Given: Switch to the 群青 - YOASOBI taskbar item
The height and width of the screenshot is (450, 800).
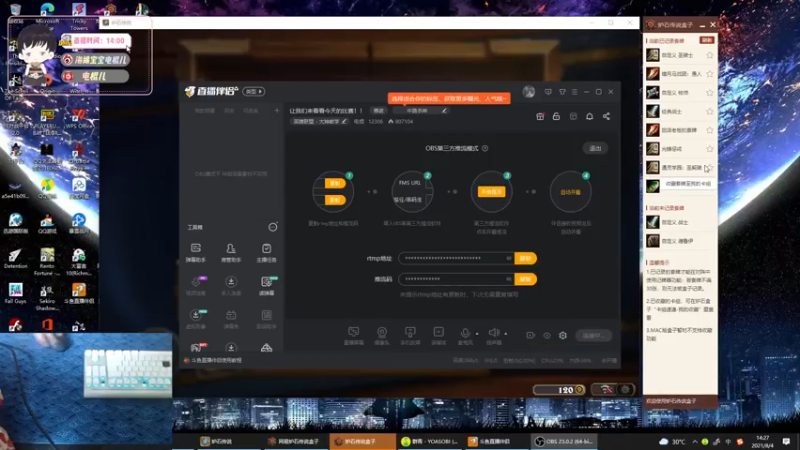Looking at the screenshot, I should click(x=430, y=441).
